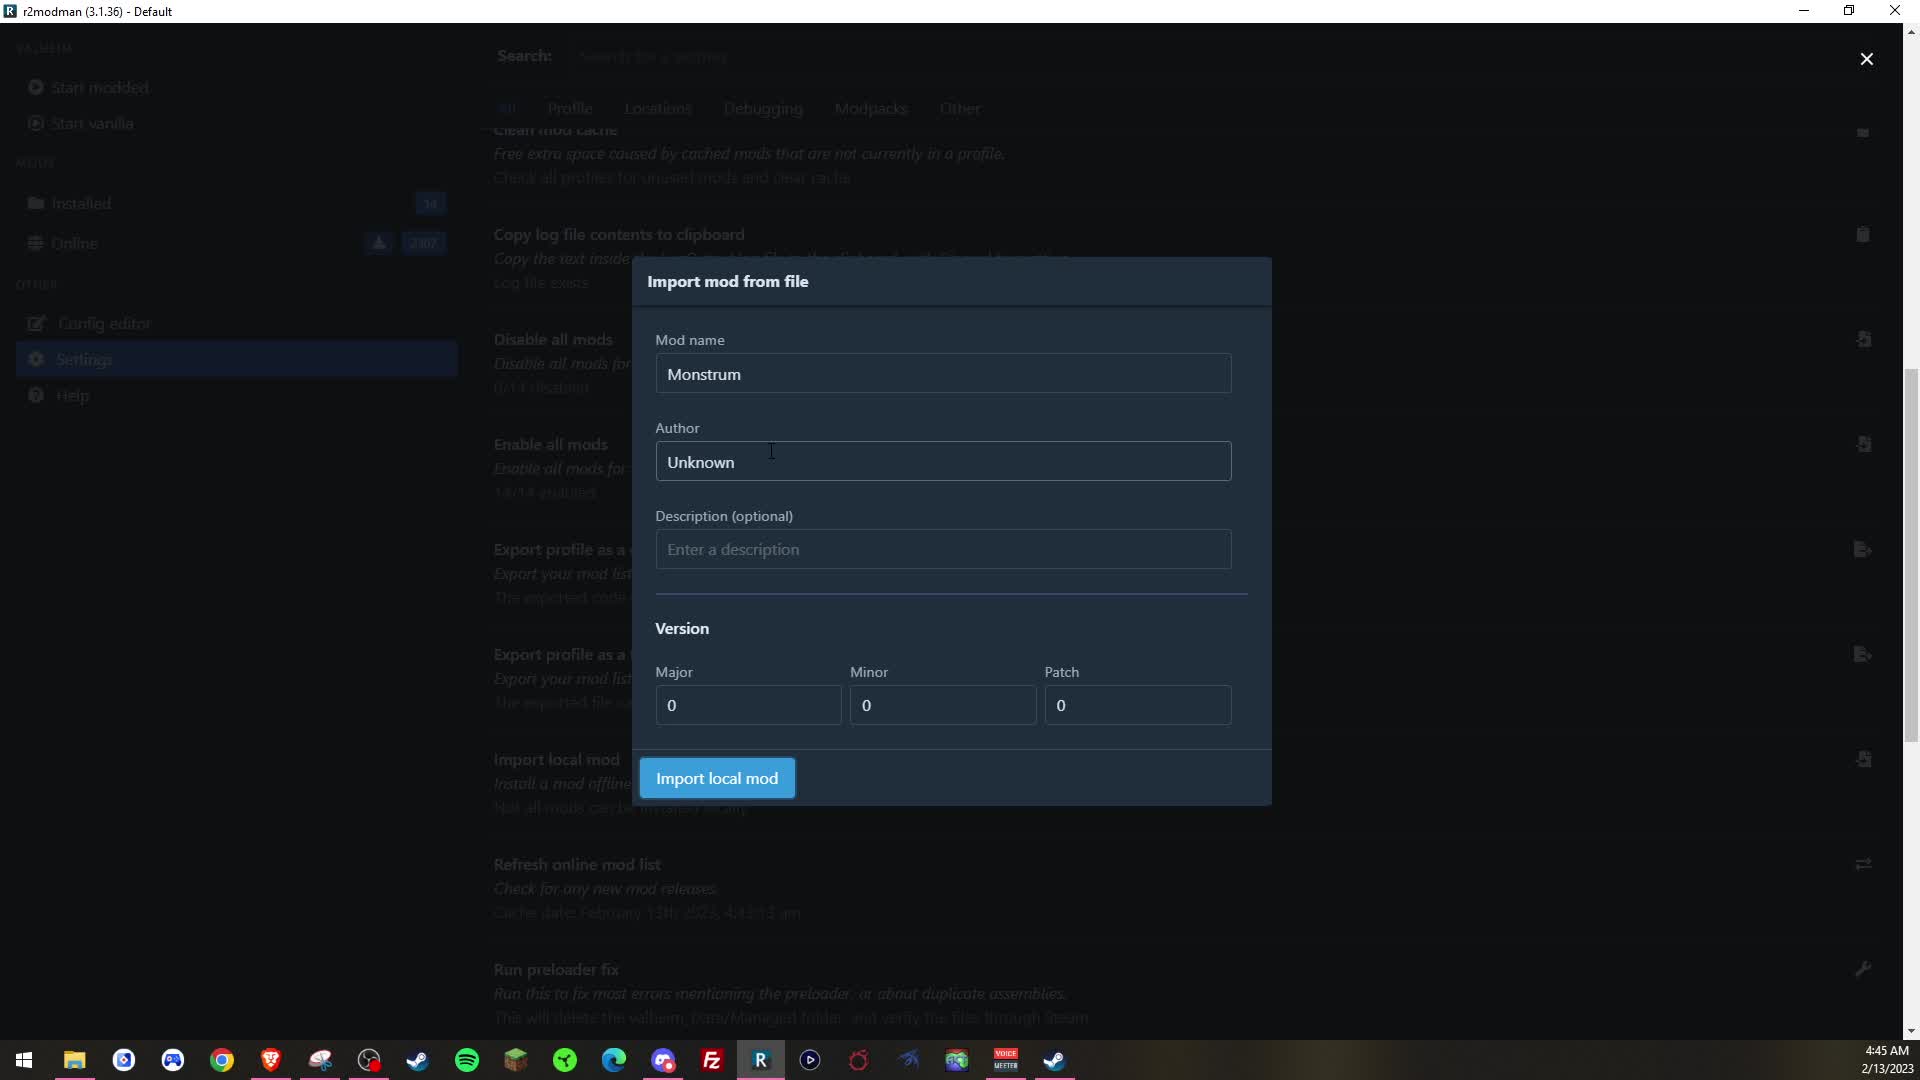Screen dimensions: 1920x1080
Task: Click the Start modded play icon
Action: point(36,87)
